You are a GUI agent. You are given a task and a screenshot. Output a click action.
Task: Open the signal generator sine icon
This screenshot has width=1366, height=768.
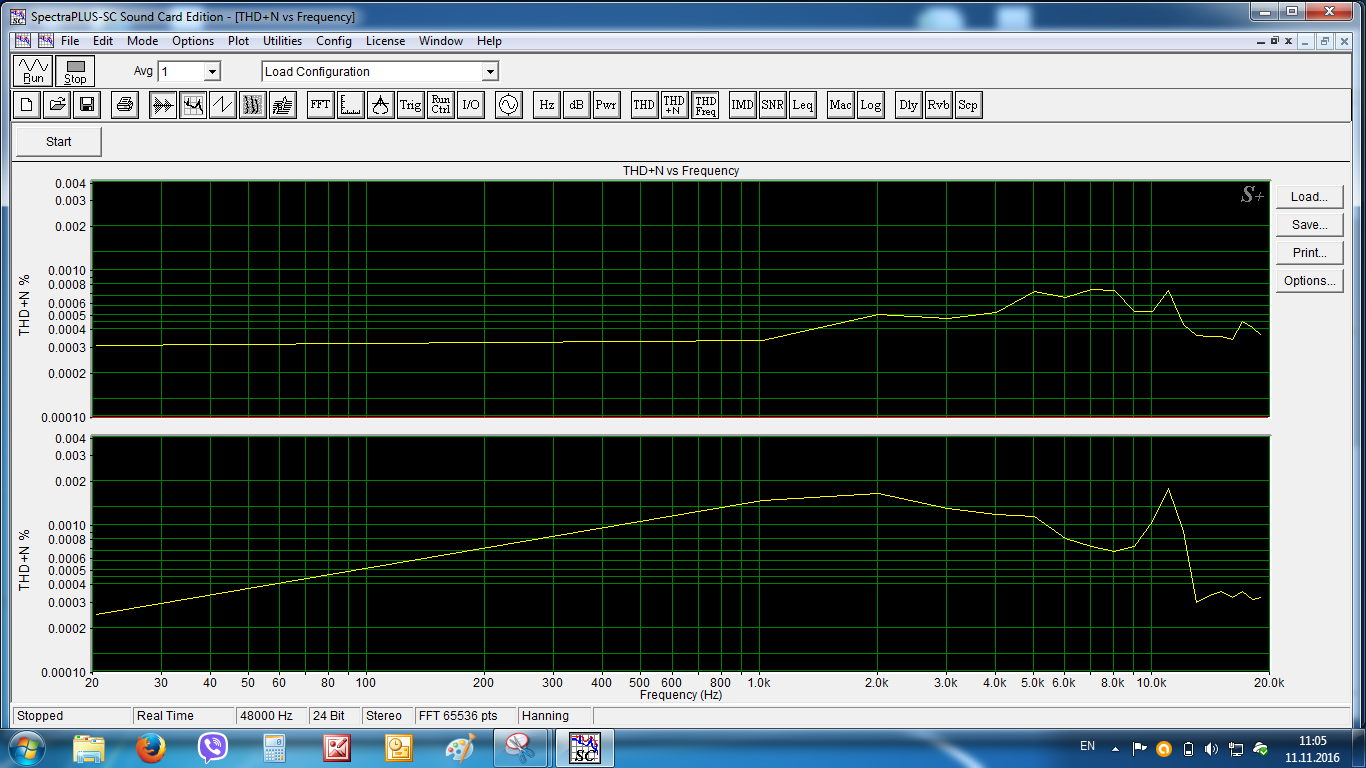pyautogui.click(x=509, y=105)
